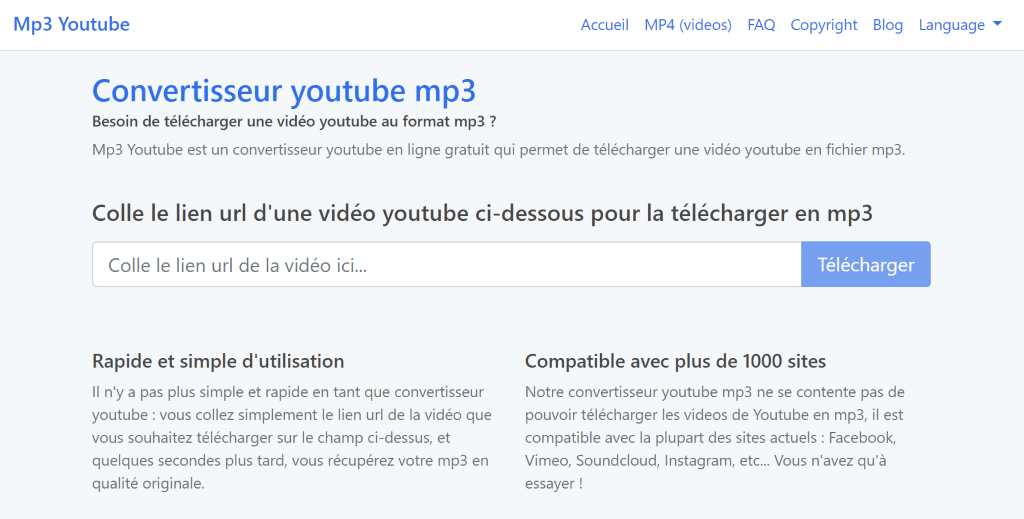This screenshot has height=519, width=1024.
Task: Focus the video URL input field
Action: tap(447, 264)
